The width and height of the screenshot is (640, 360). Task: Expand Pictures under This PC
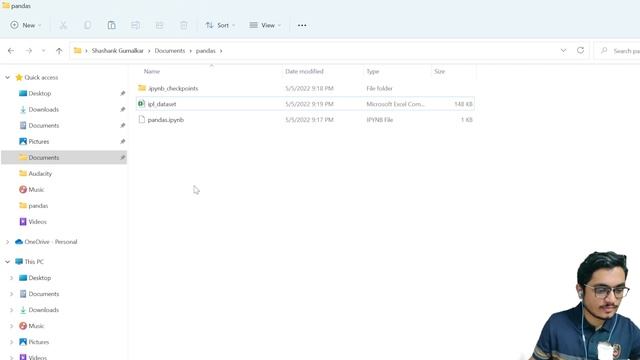tap(11, 342)
